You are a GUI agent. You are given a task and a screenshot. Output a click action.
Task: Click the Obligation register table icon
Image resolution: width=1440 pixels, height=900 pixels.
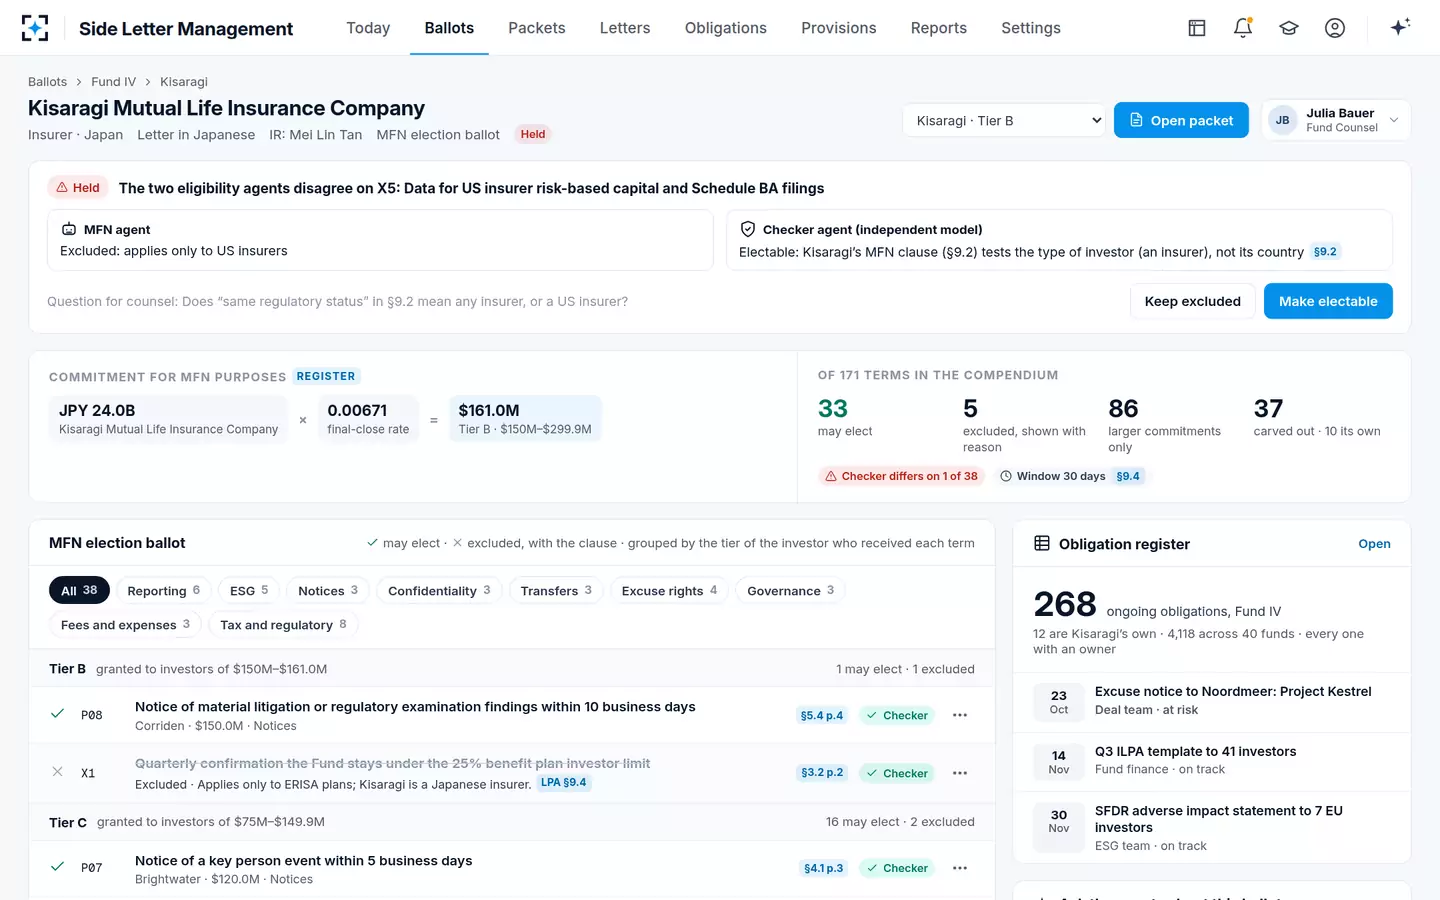[x=1042, y=543]
